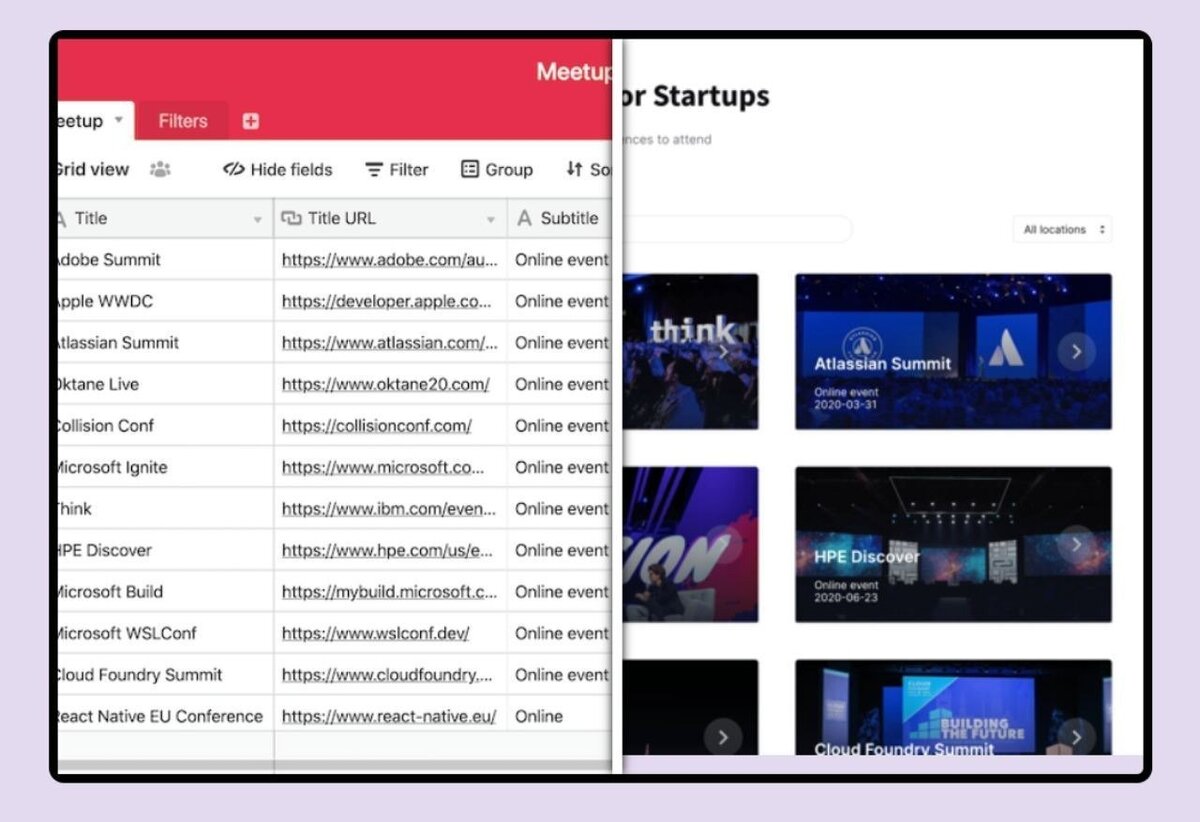1200x822 pixels.
Task: Select the Atlassian Summit title cell
Action: [x=165, y=343]
